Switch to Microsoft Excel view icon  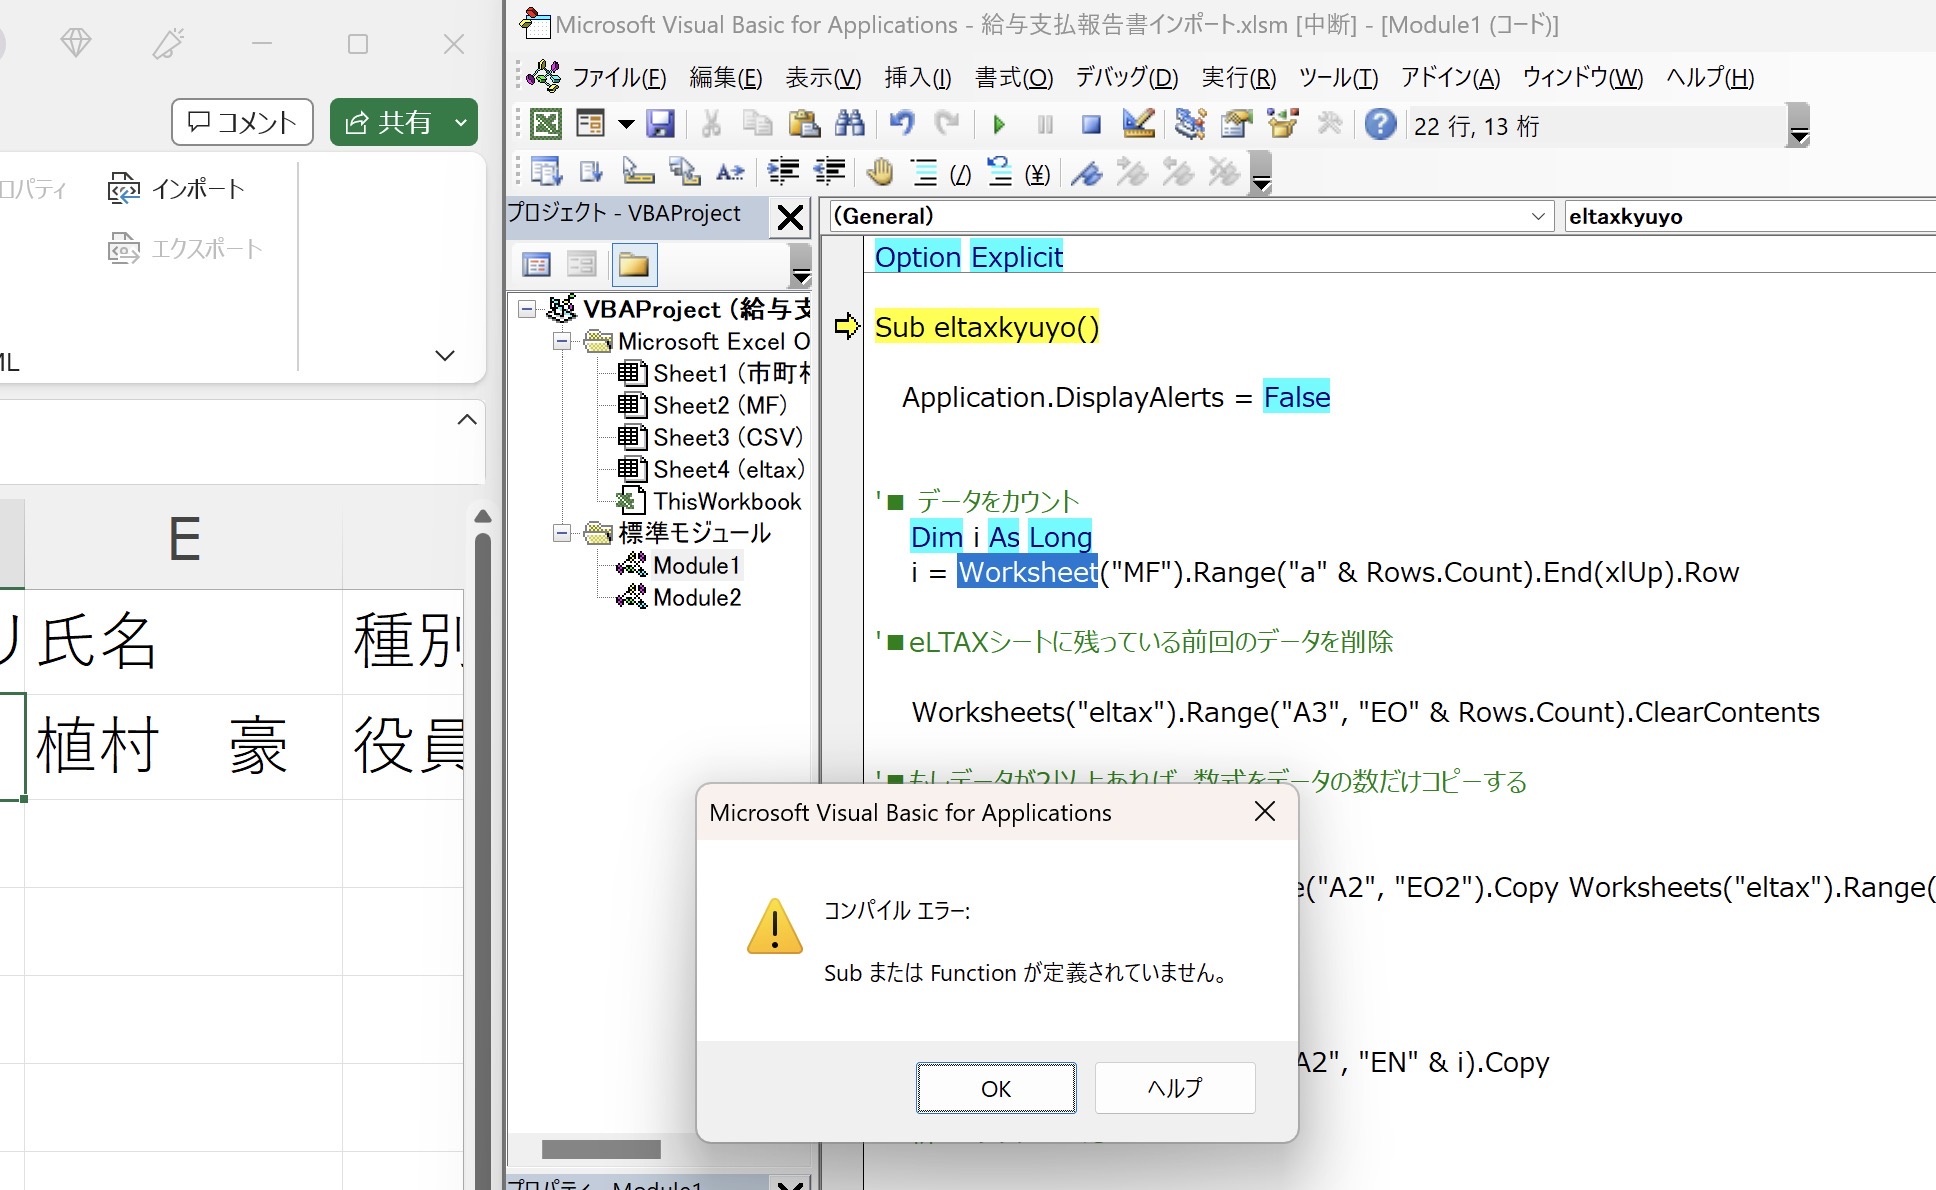point(545,124)
